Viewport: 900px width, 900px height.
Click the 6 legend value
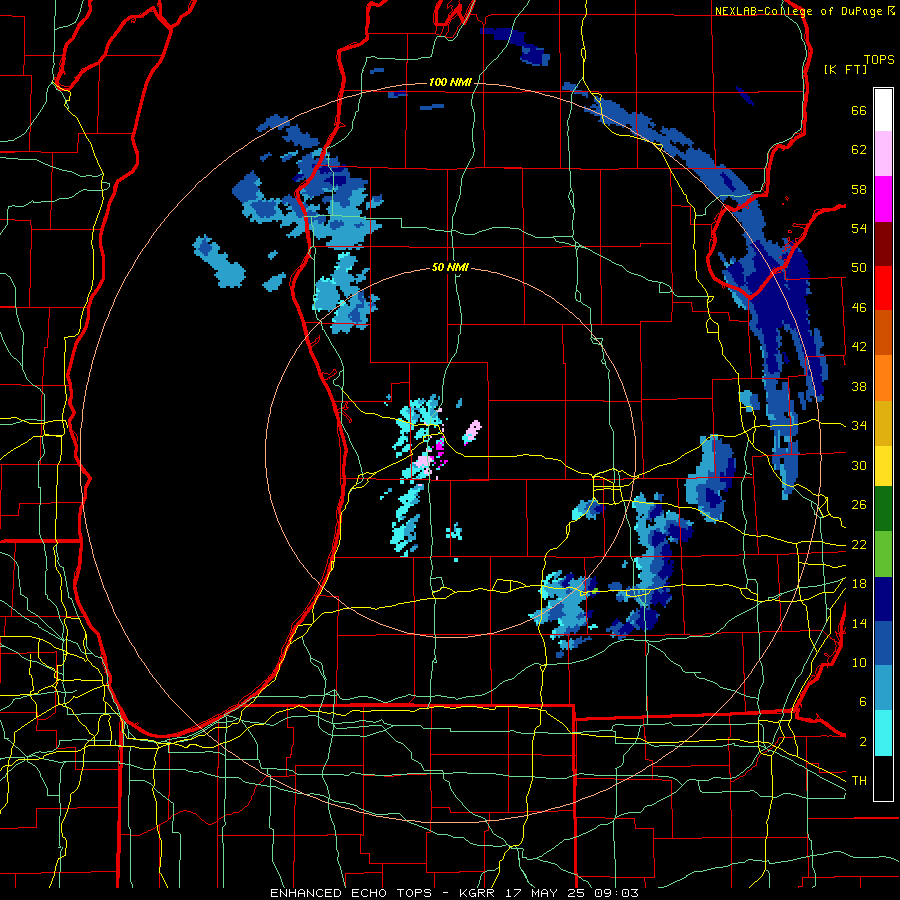point(863,702)
